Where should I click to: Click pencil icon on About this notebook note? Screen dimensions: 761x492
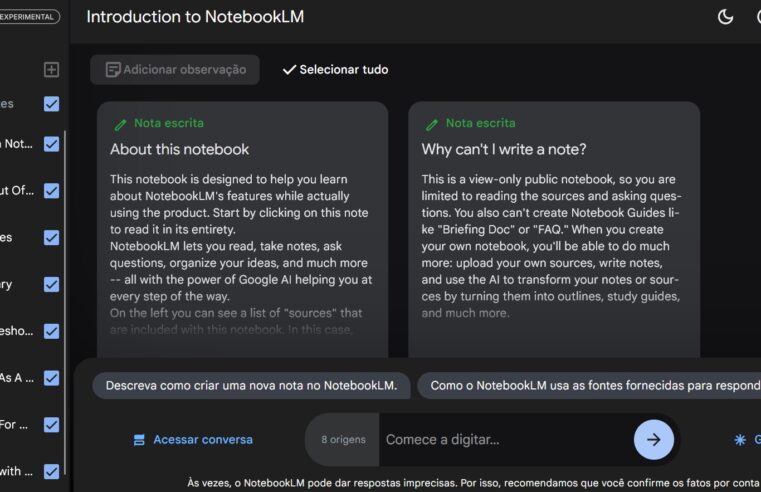pyautogui.click(x=120, y=125)
